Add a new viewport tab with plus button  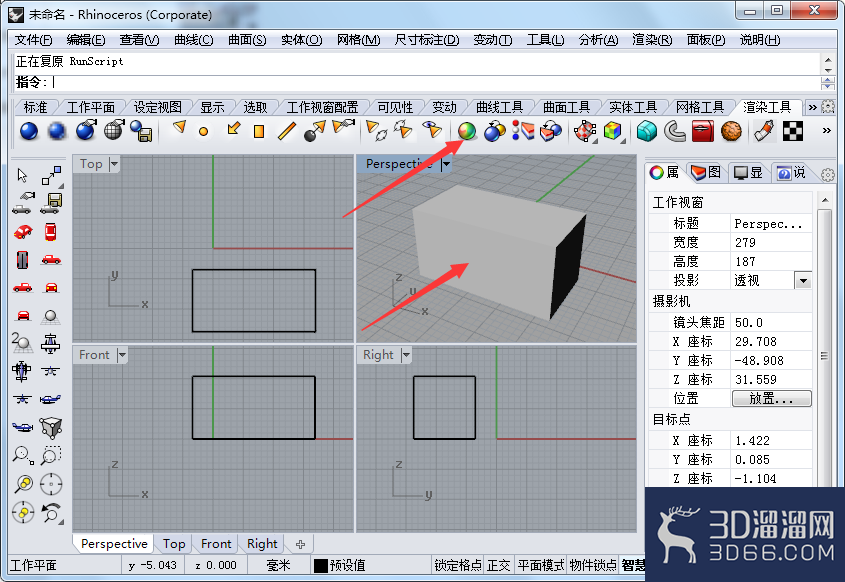pyautogui.click(x=300, y=544)
